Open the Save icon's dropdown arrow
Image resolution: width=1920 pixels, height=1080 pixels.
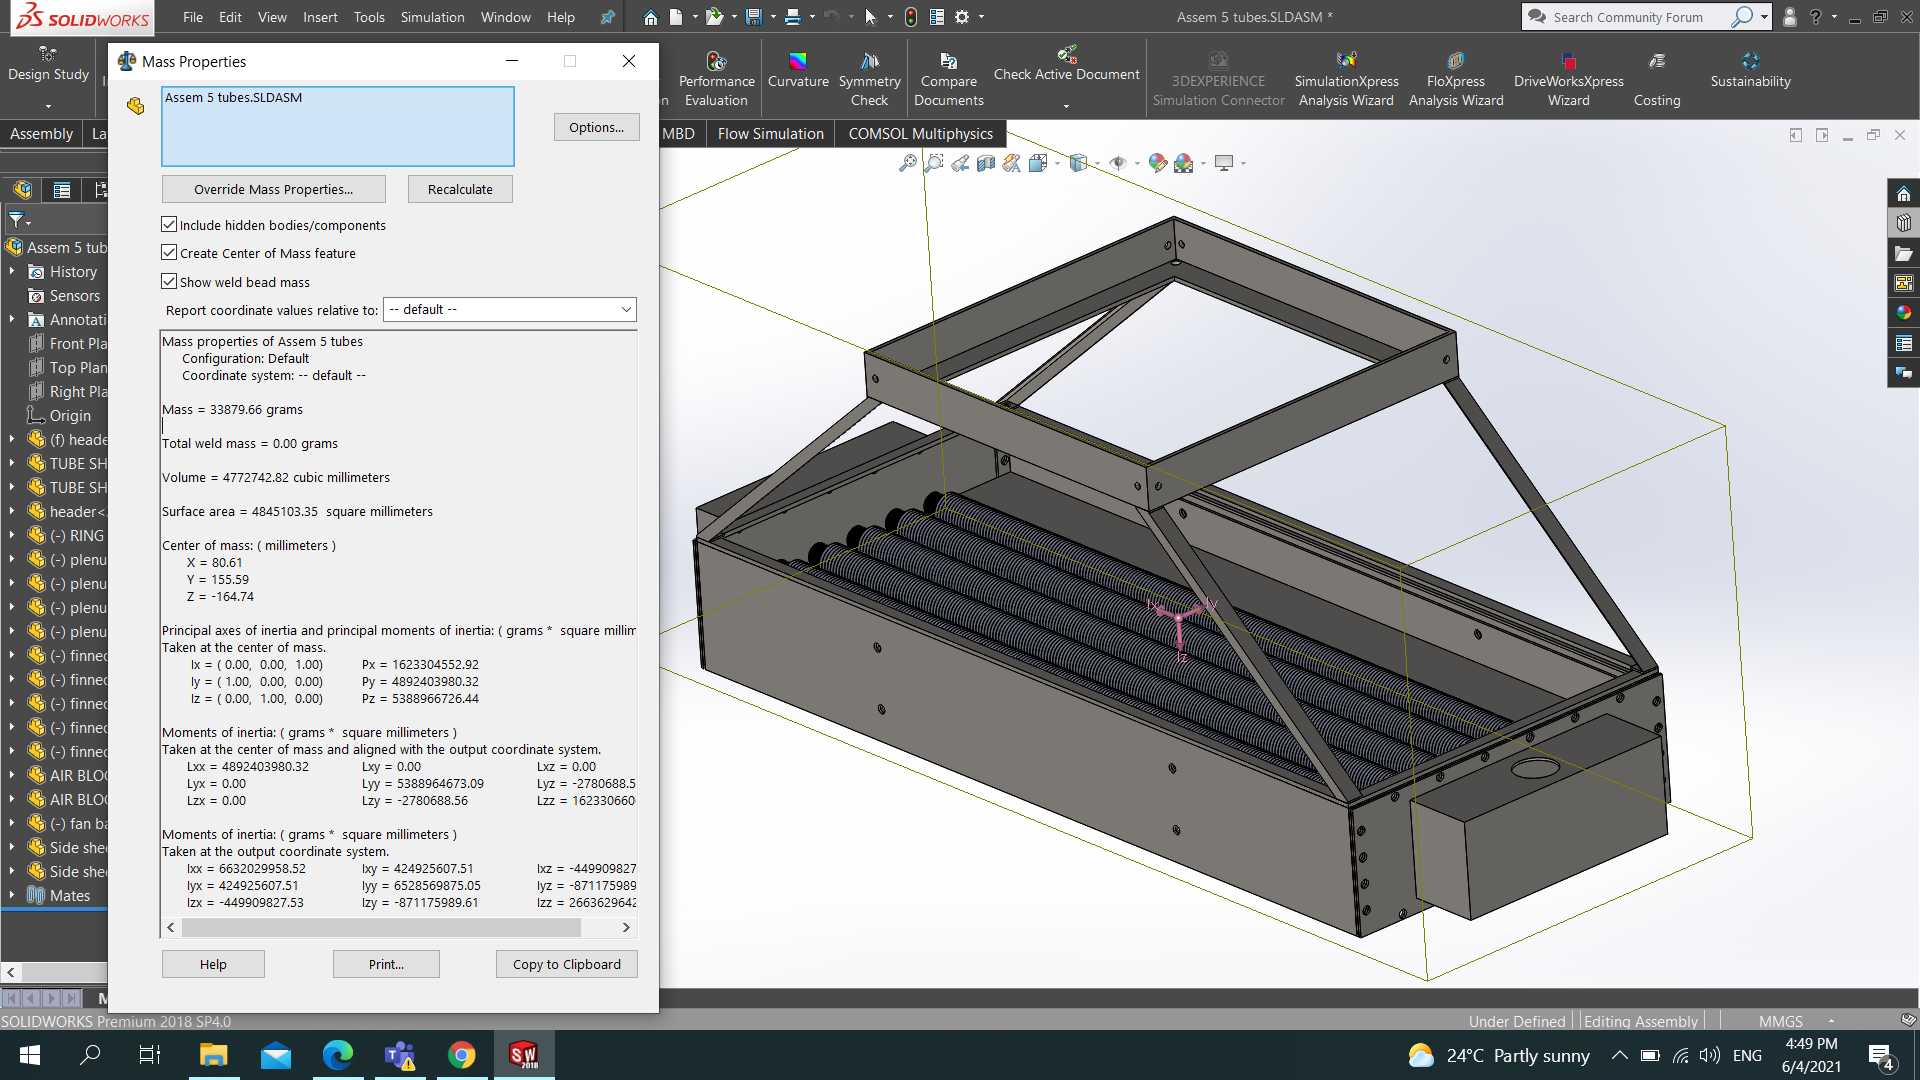click(771, 17)
